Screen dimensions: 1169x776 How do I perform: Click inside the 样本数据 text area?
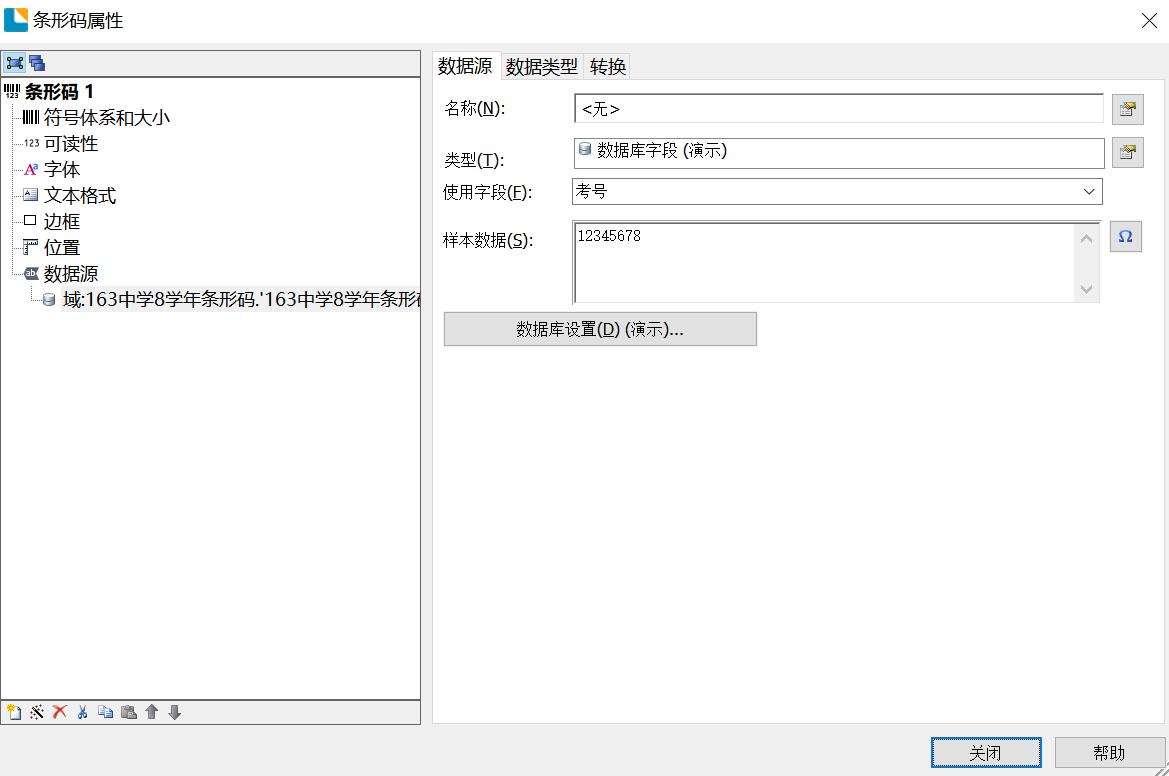coord(800,260)
